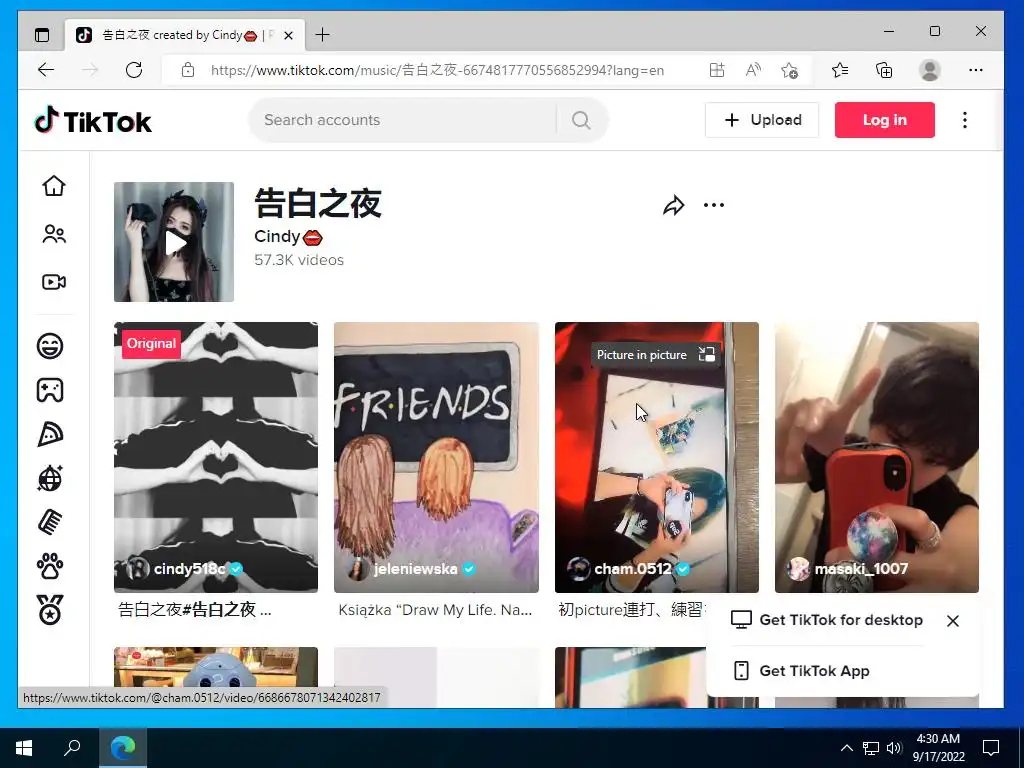Open the Cindy creator link

288,236
